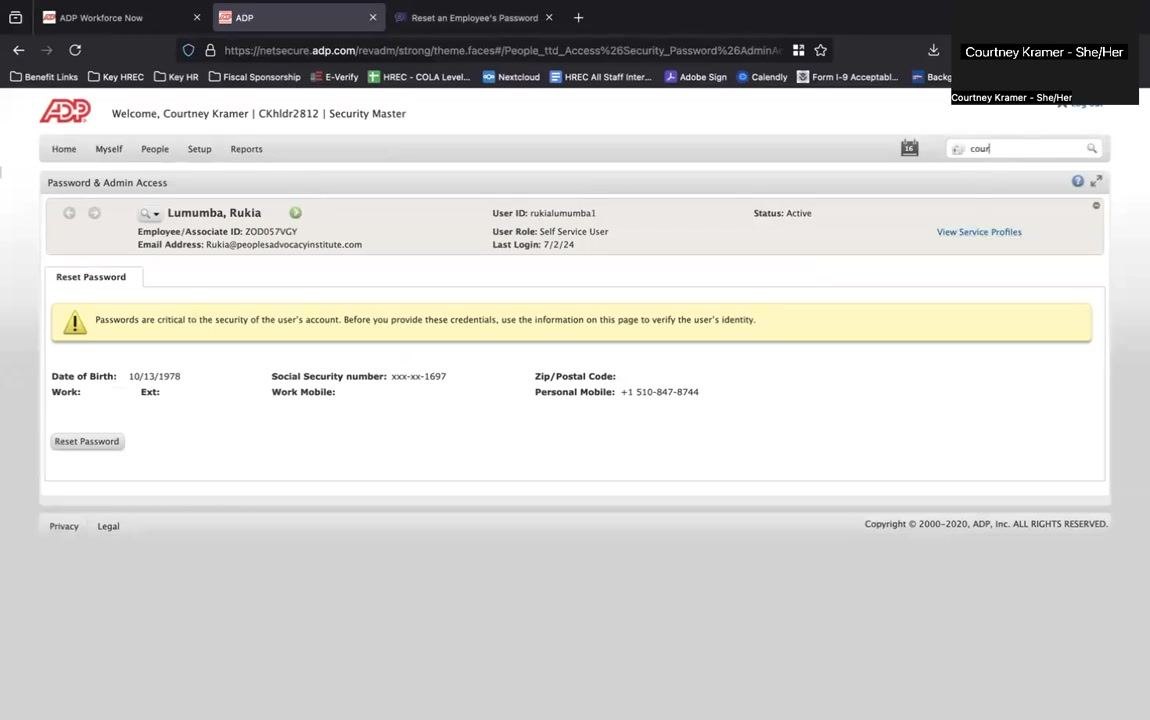Open the employee search dropdown magnifier
1150x720 pixels.
point(150,213)
